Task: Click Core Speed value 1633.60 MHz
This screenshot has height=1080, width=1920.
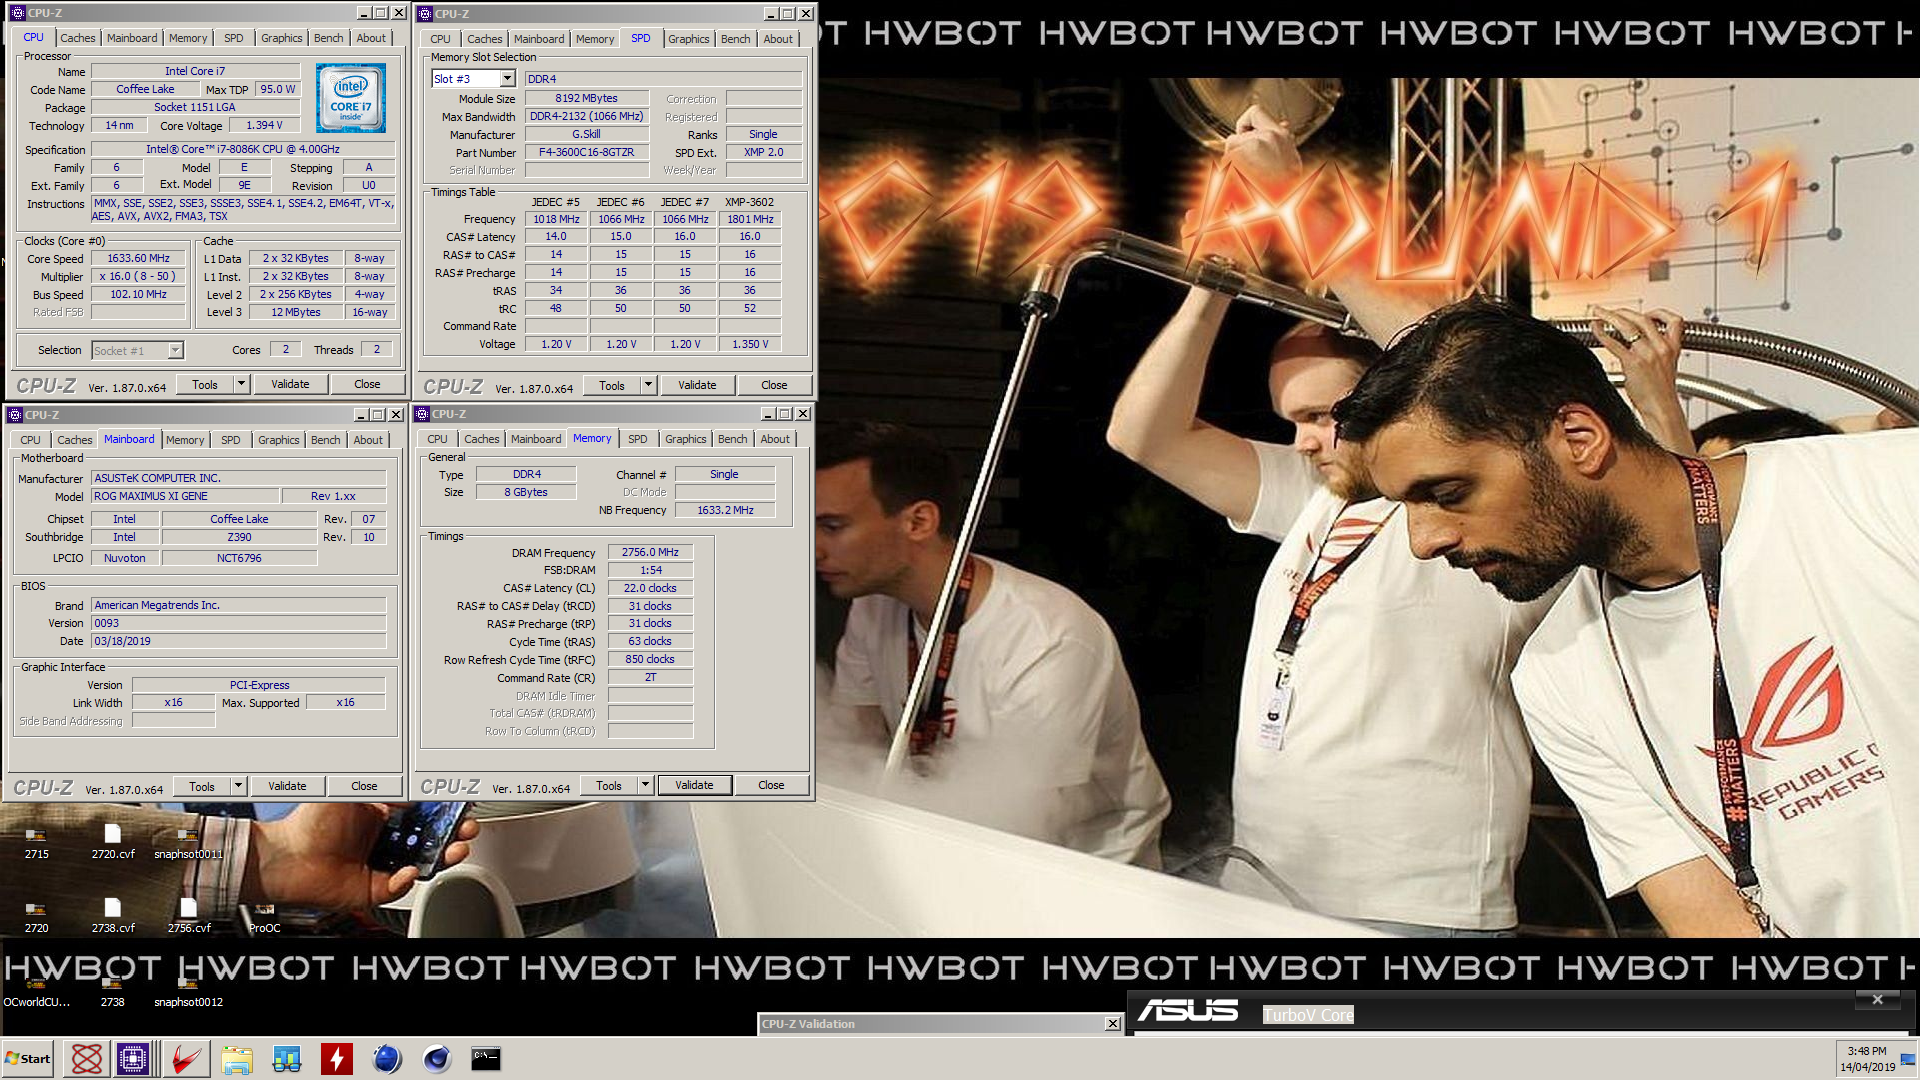Action: tap(138, 258)
